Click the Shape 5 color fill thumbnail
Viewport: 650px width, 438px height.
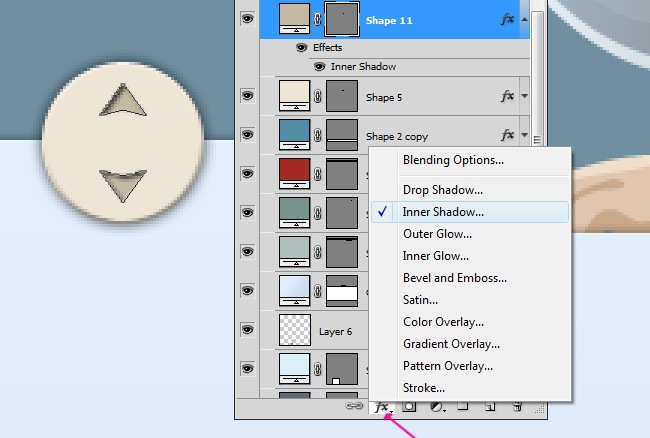[295, 96]
